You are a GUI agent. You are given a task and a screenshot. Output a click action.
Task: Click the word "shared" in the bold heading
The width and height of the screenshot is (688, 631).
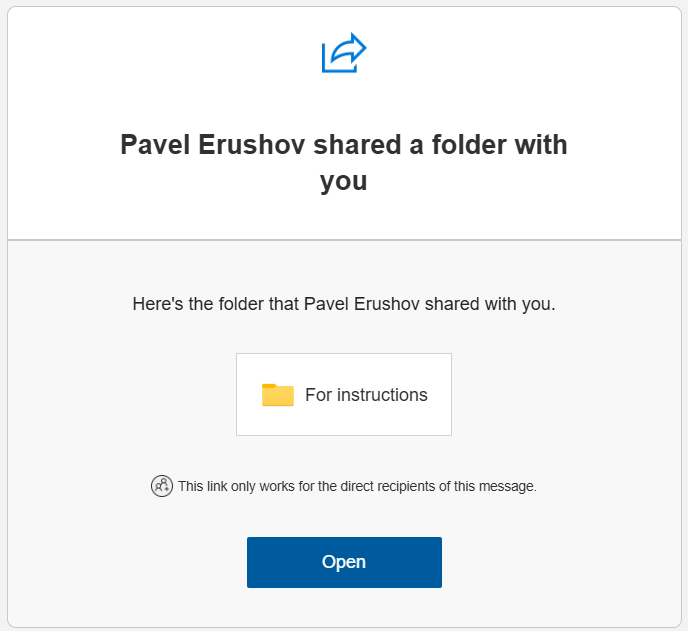pyautogui.click(x=357, y=145)
